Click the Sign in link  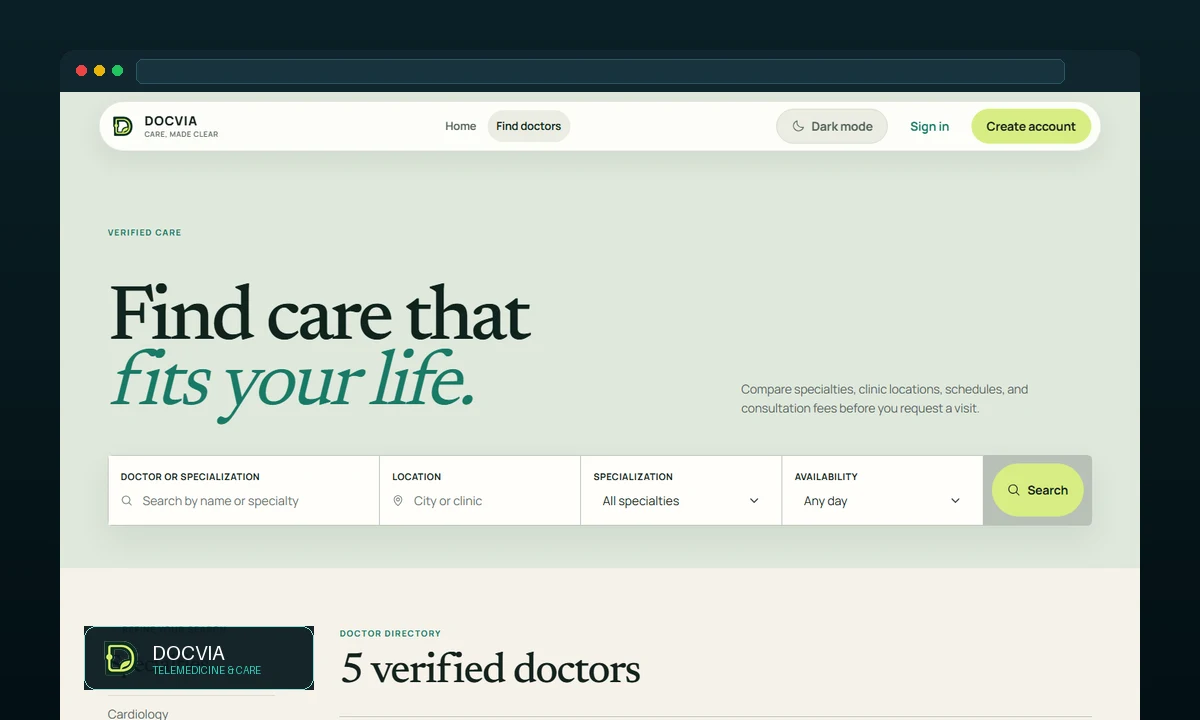930,126
